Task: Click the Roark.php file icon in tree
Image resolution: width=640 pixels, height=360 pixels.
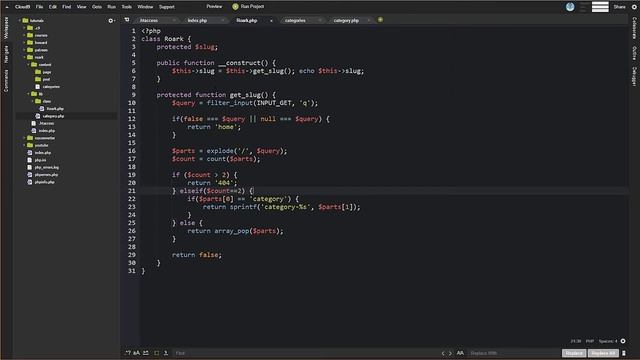Action: [x=42, y=109]
